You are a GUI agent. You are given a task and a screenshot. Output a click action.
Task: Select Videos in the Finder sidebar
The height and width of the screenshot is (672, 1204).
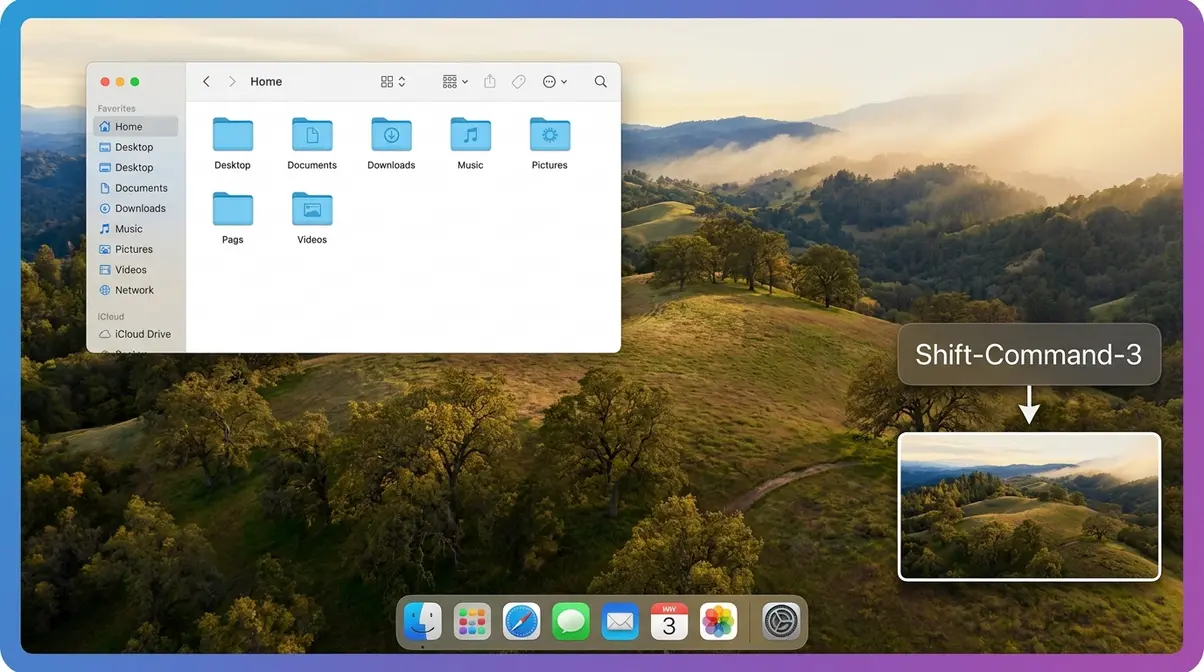tap(135, 270)
